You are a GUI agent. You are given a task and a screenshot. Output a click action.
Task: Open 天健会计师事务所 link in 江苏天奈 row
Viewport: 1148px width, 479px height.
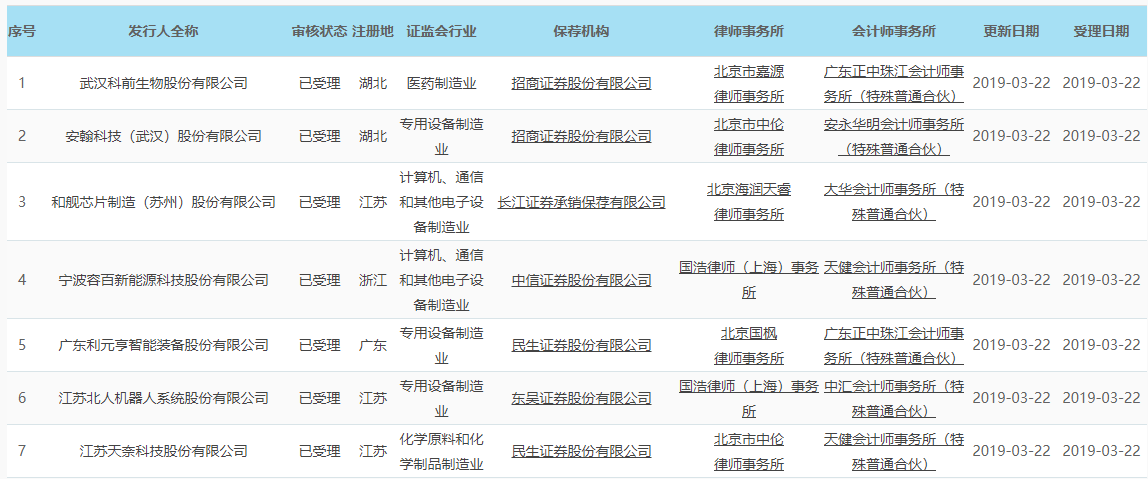click(x=894, y=451)
